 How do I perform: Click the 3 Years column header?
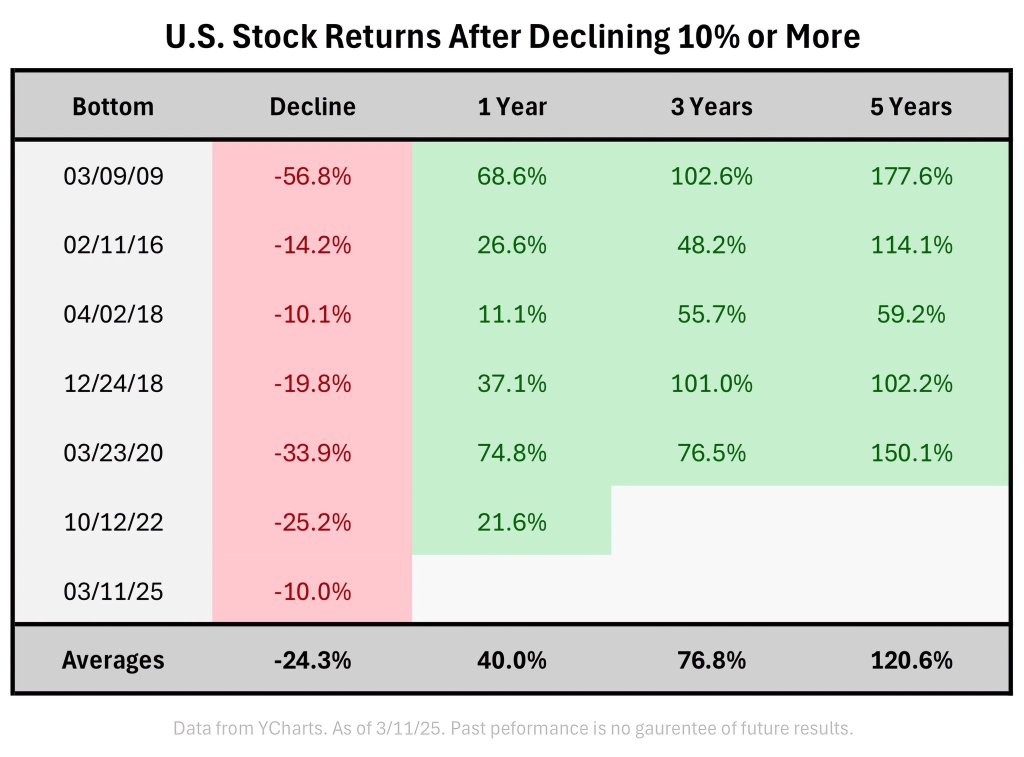coord(711,106)
